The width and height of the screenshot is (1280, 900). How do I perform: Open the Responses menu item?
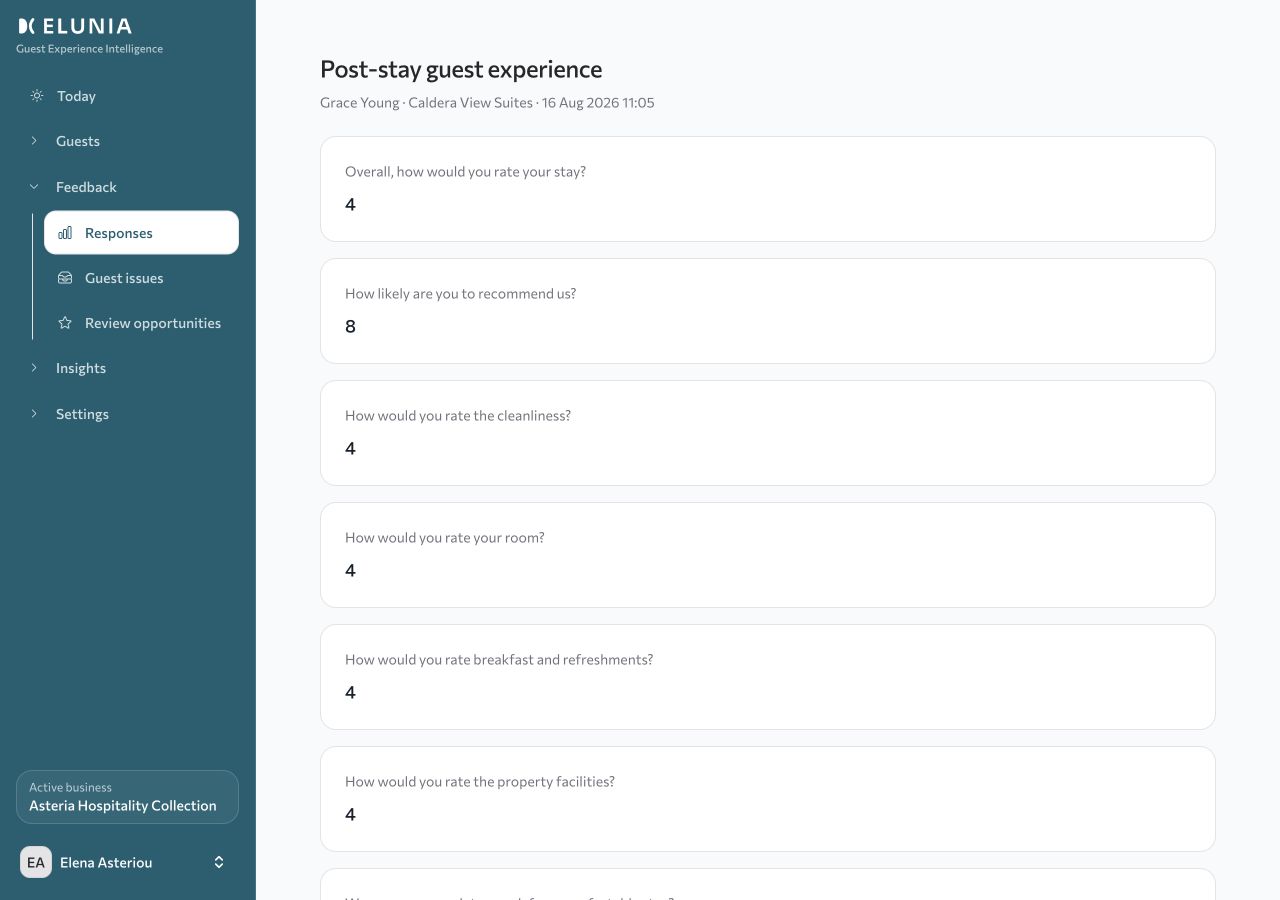[141, 233]
